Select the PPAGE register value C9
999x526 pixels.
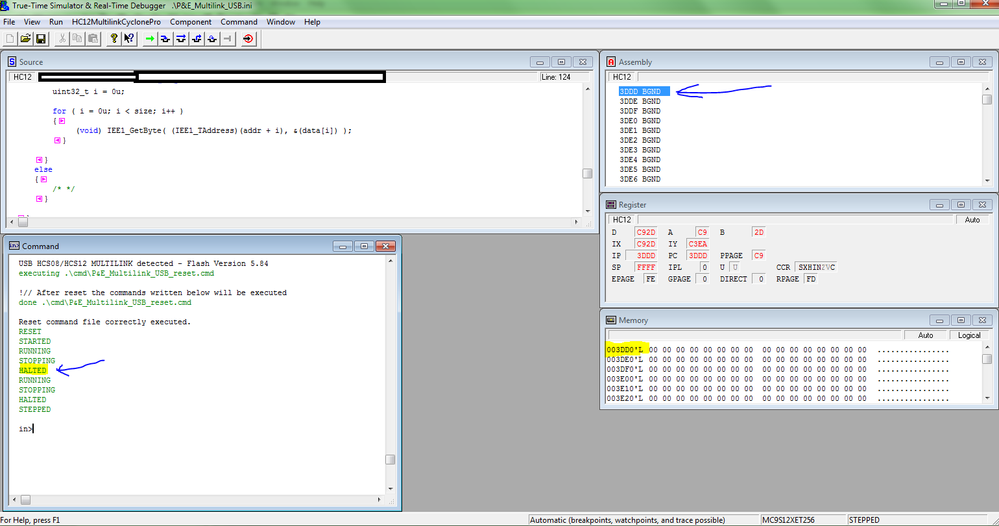pyautogui.click(x=758, y=255)
